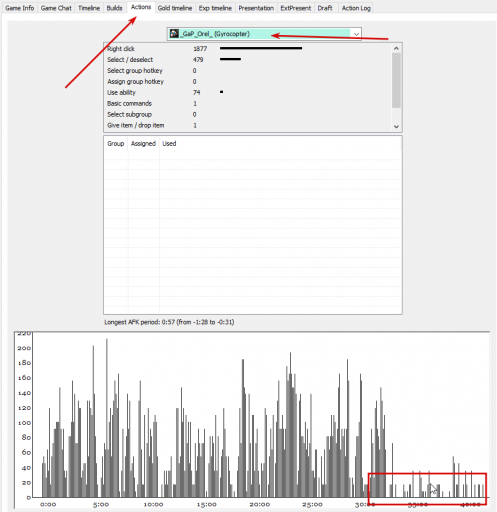Open the Timeline tab
The height and width of the screenshot is (512, 497).
(89, 8)
